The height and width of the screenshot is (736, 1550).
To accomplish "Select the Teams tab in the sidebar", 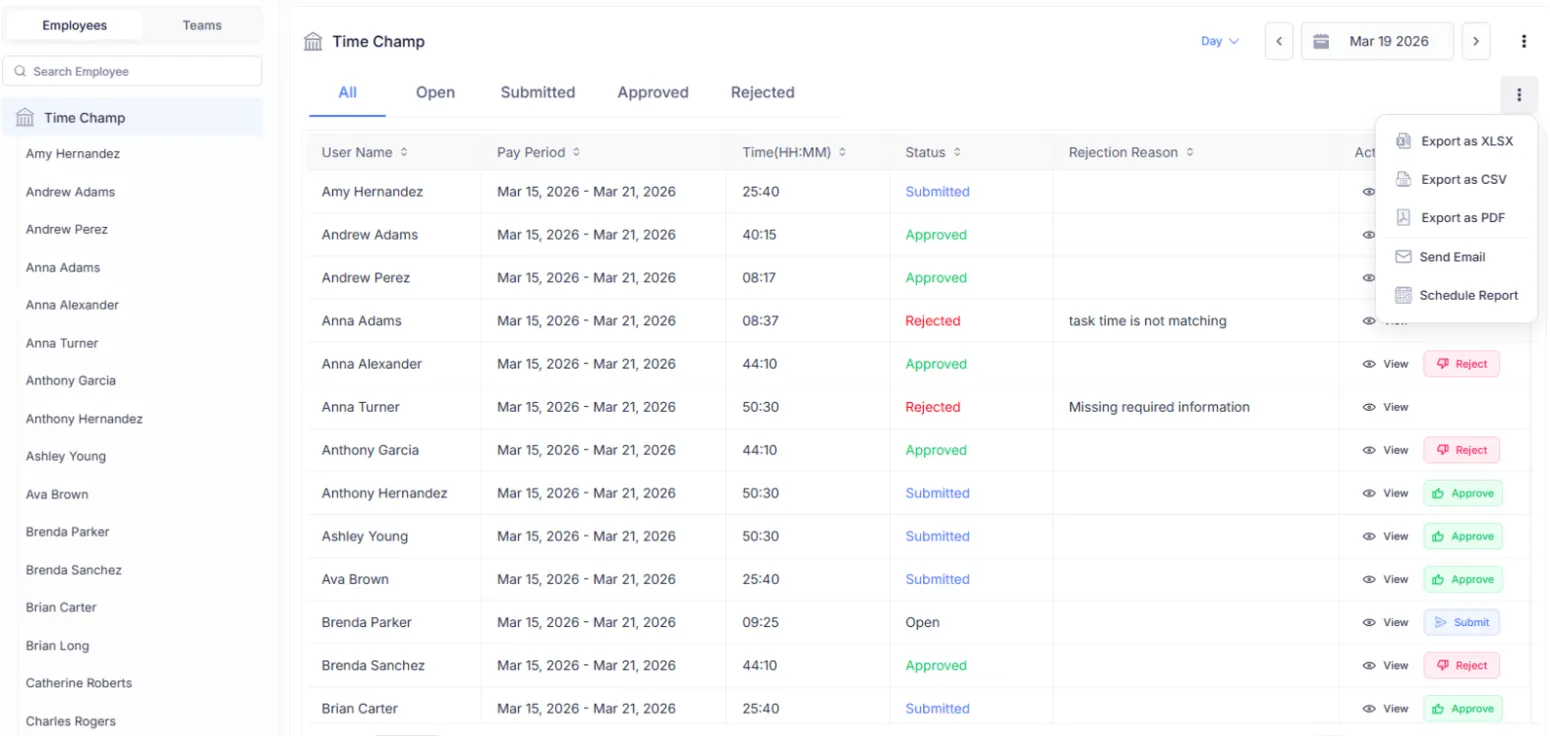I will tap(202, 24).
